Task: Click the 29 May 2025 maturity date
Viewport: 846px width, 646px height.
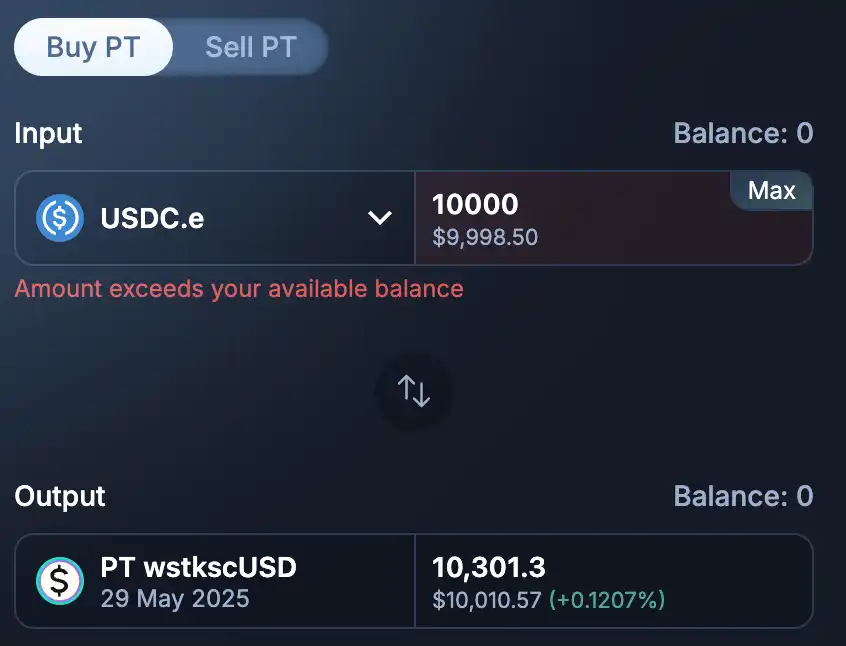Action: click(x=175, y=600)
